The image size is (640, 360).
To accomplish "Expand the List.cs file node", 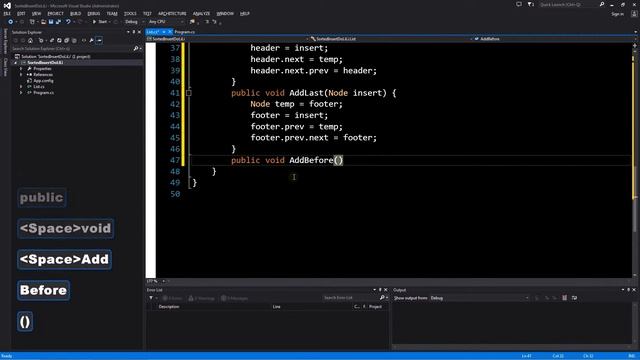I will tap(21, 87).
